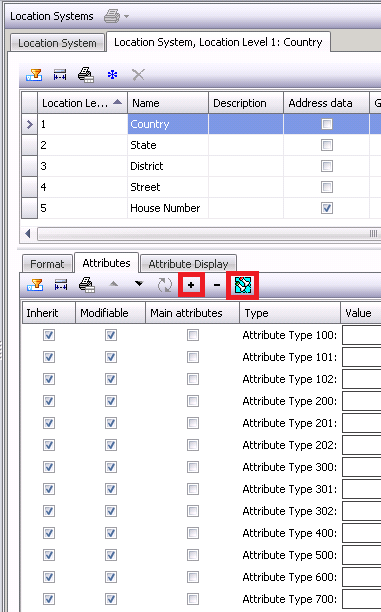Switch to the Location System tab
This screenshot has height=612, width=381.
click(x=57, y=43)
